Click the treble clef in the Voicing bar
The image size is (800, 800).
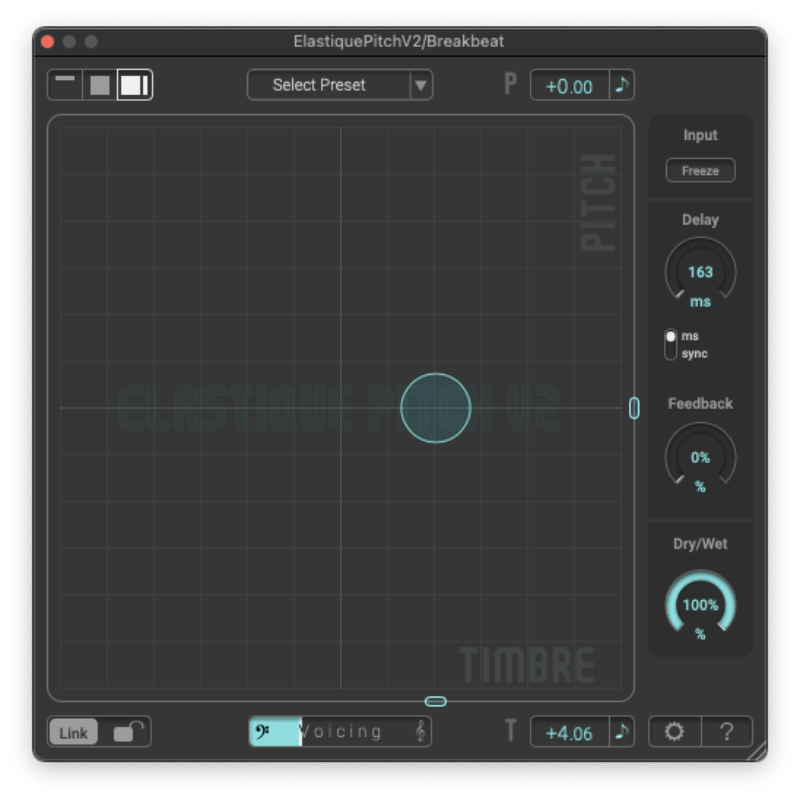pos(420,732)
